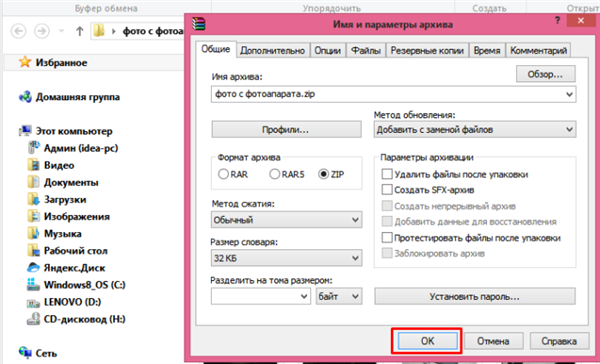Choose the RAR5 archive format

click(x=287, y=175)
